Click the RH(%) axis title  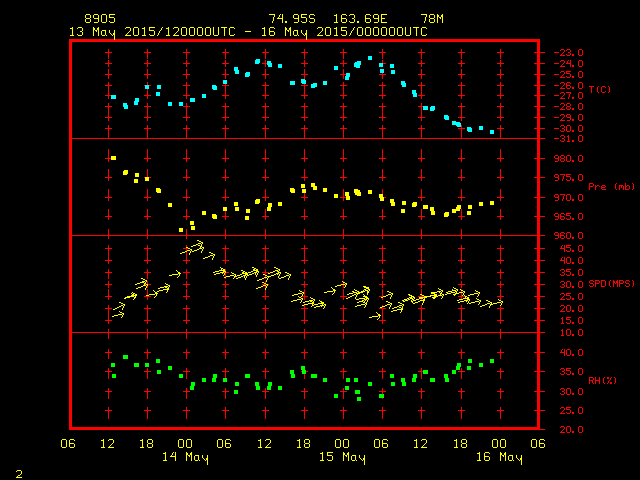click(602, 380)
